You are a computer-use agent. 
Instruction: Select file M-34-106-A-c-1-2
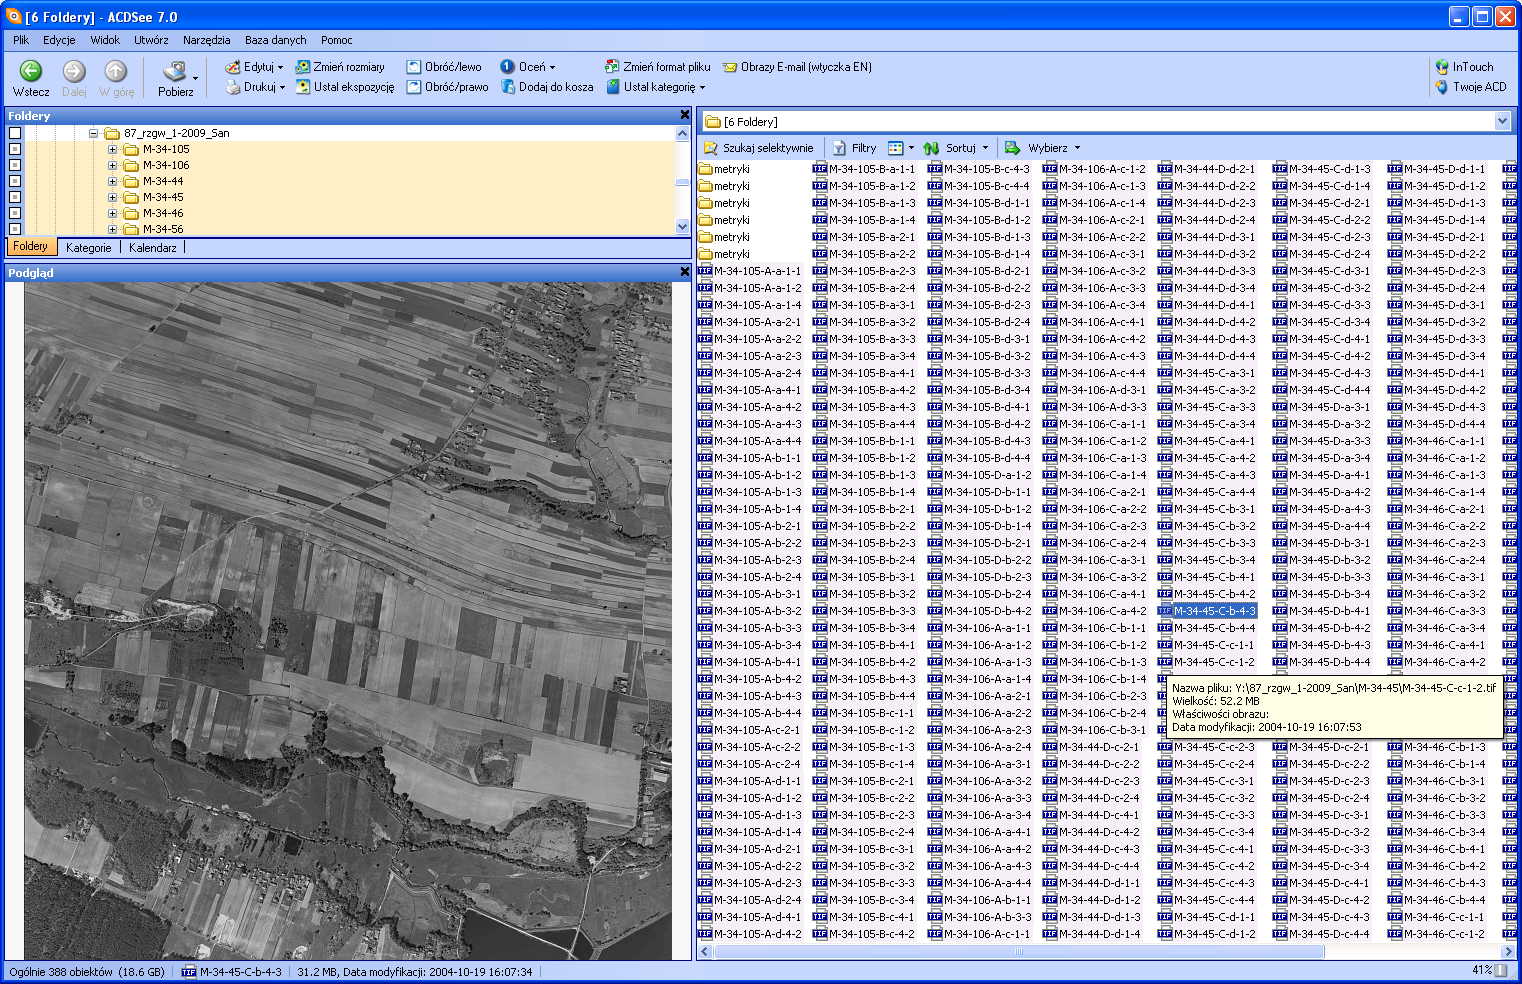click(1095, 169)
